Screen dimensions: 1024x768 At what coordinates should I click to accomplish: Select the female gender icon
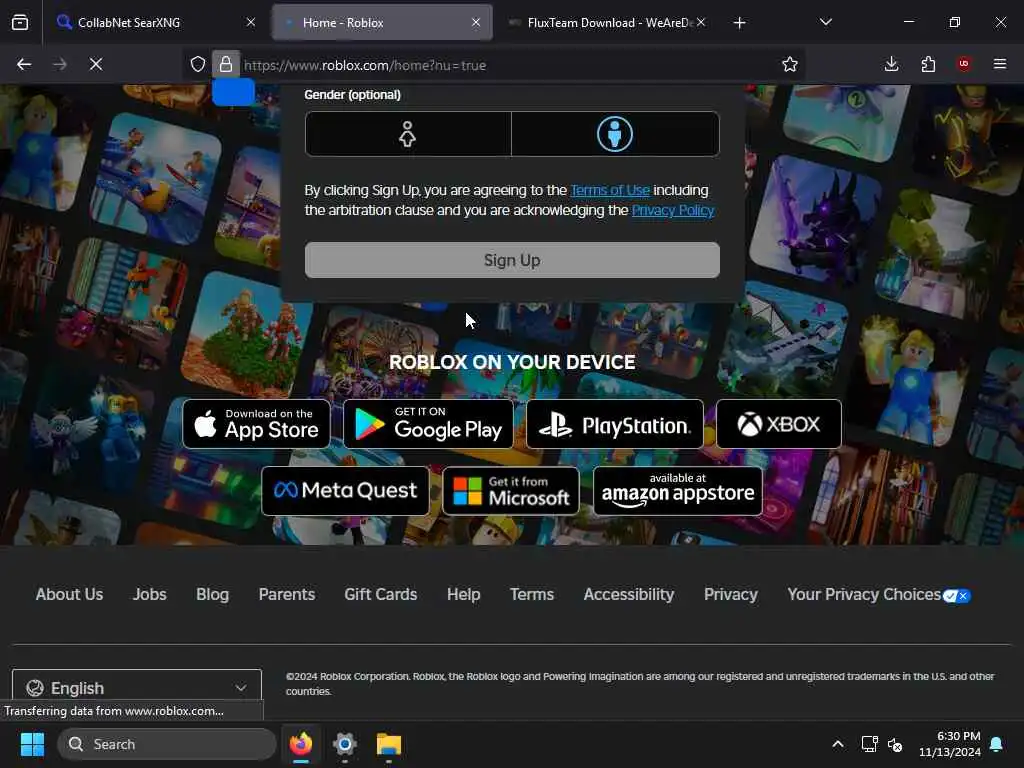[x=408, y=134]
